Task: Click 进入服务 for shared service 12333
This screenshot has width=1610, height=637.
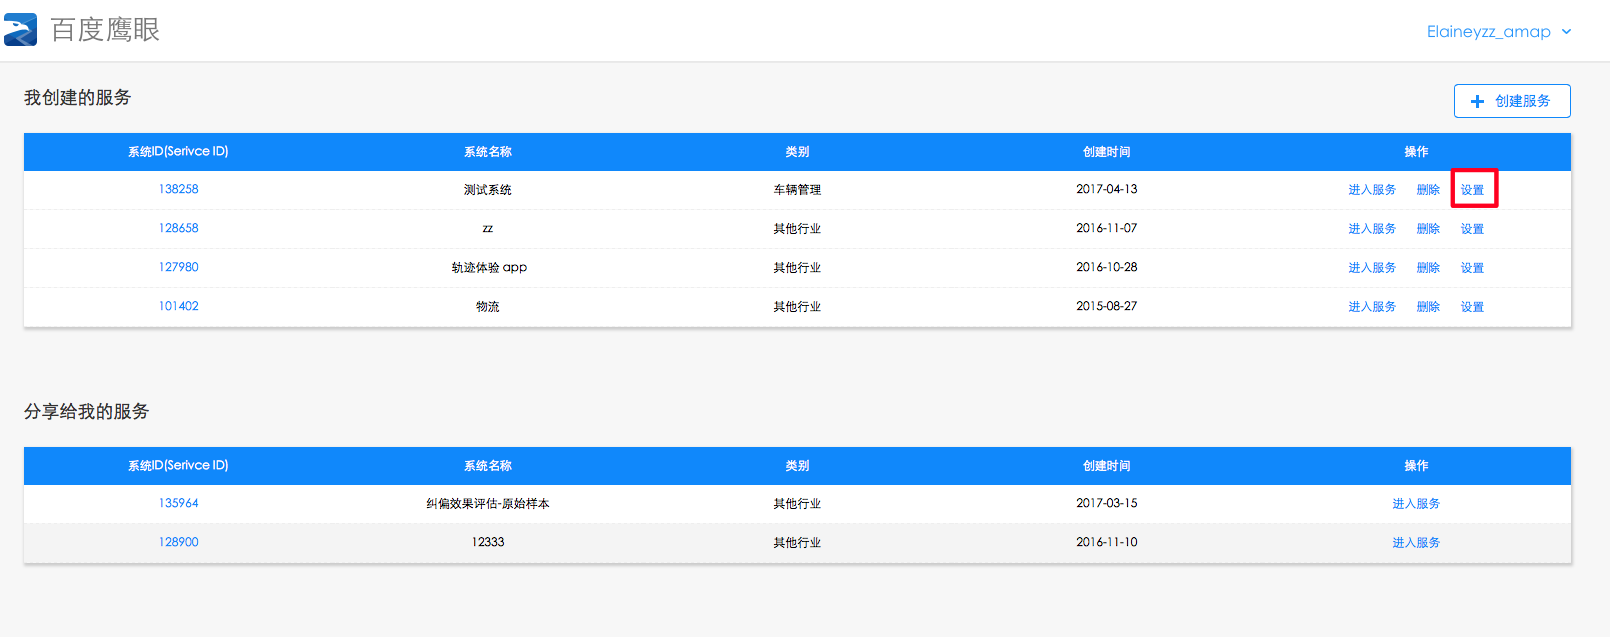Action: (1416, 543)
